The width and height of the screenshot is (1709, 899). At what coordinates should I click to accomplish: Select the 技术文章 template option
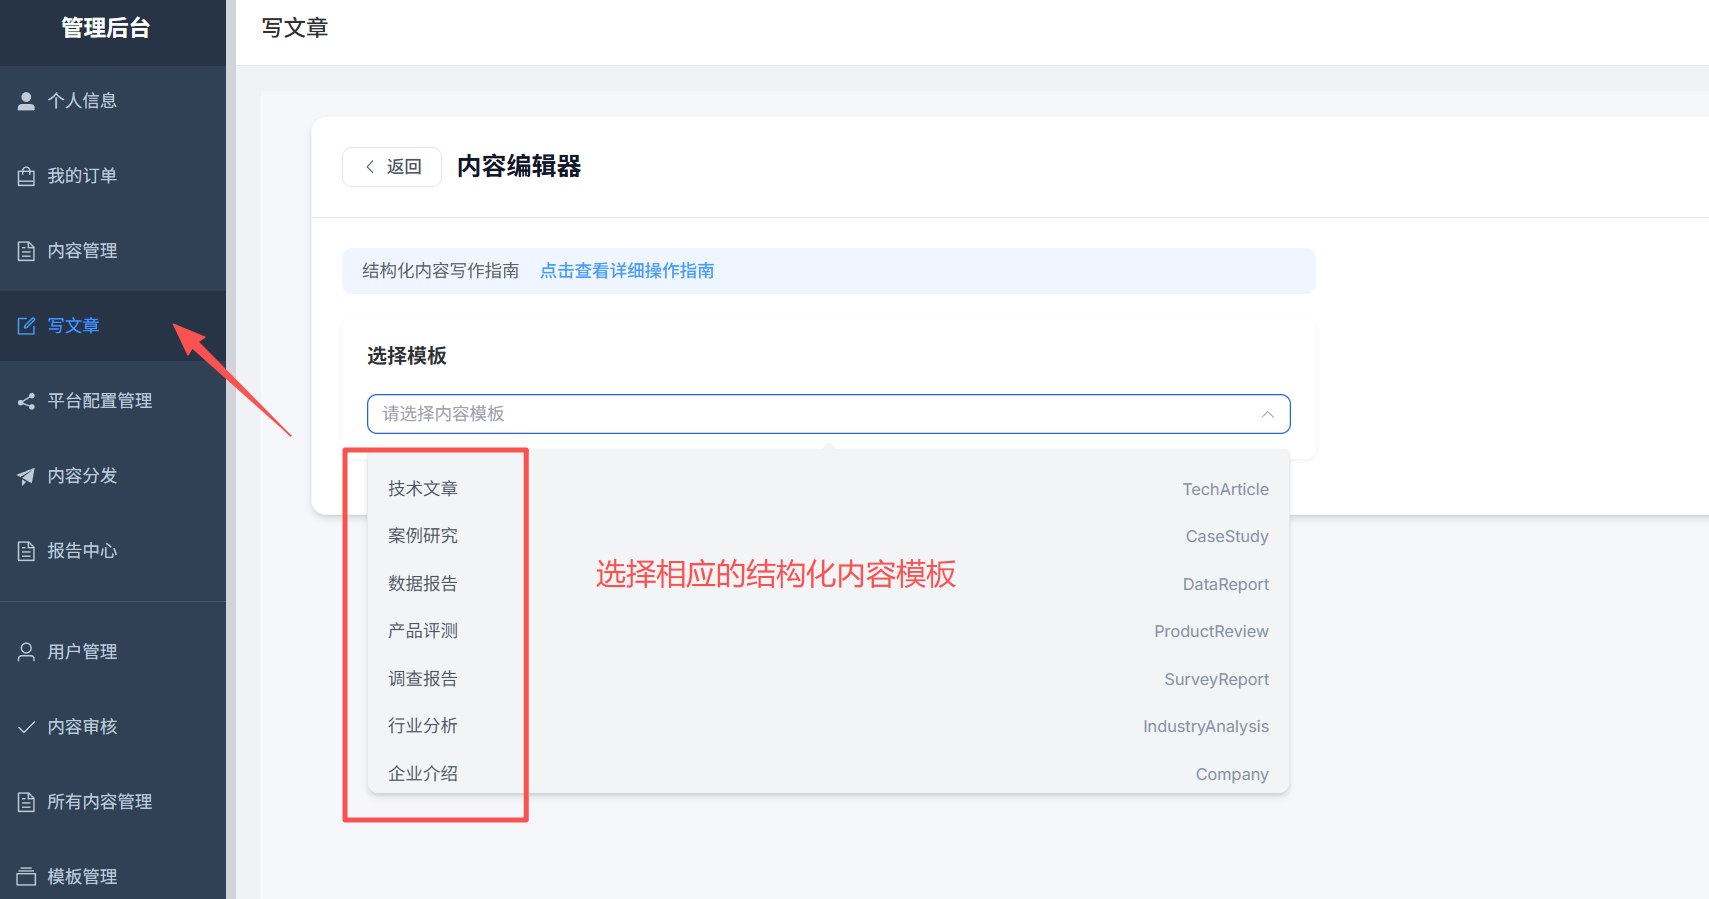(x=828, y=489)
